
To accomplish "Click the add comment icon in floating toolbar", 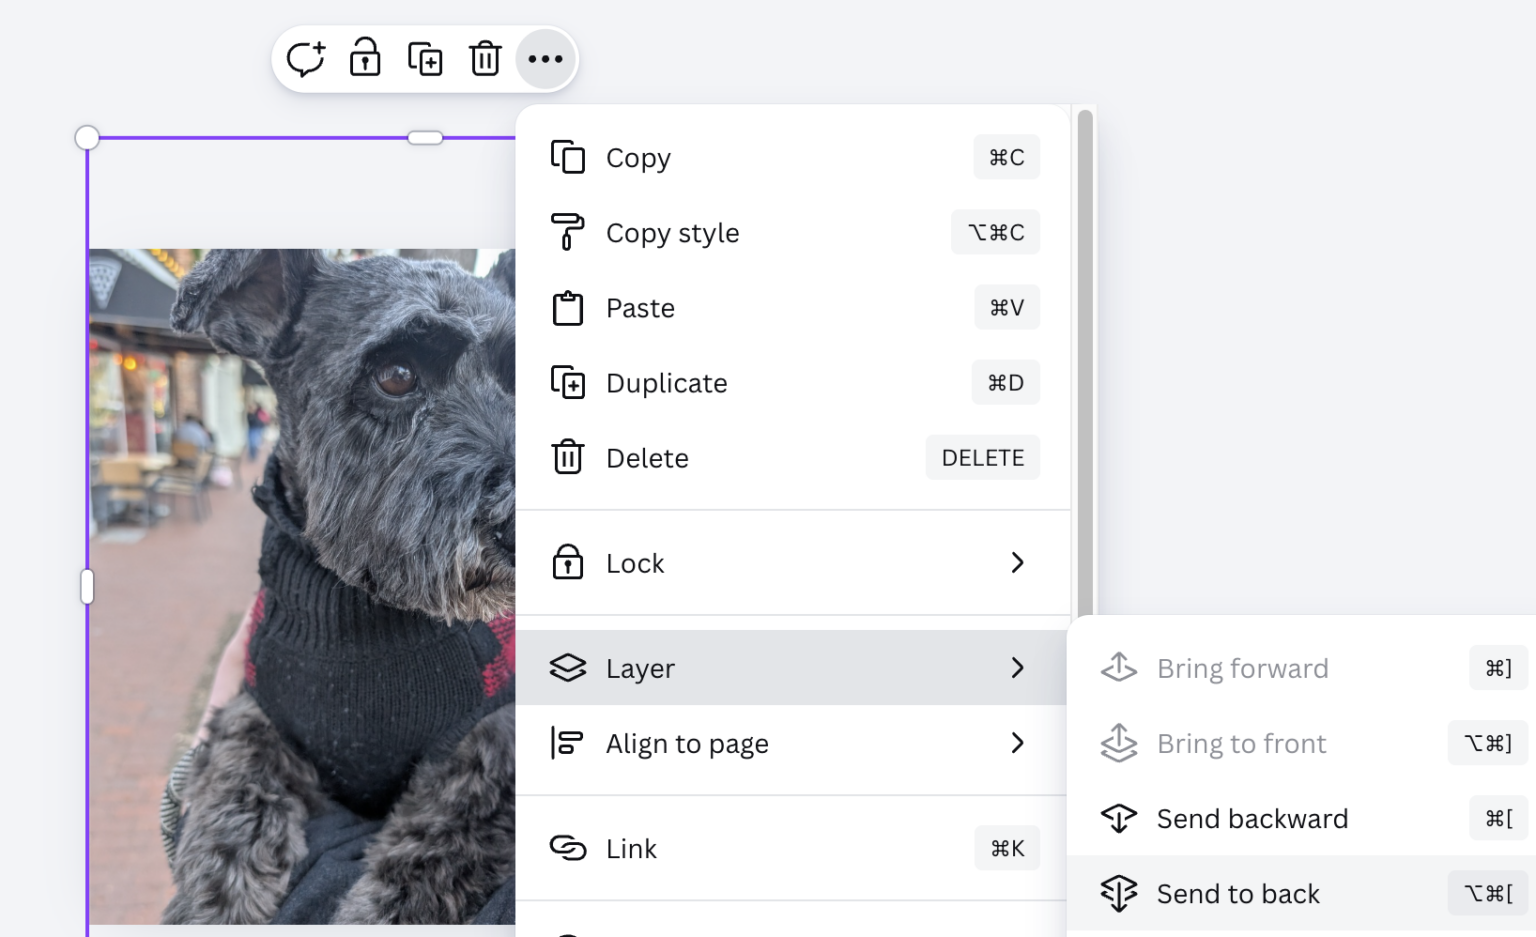I will (x=305, y=59).
